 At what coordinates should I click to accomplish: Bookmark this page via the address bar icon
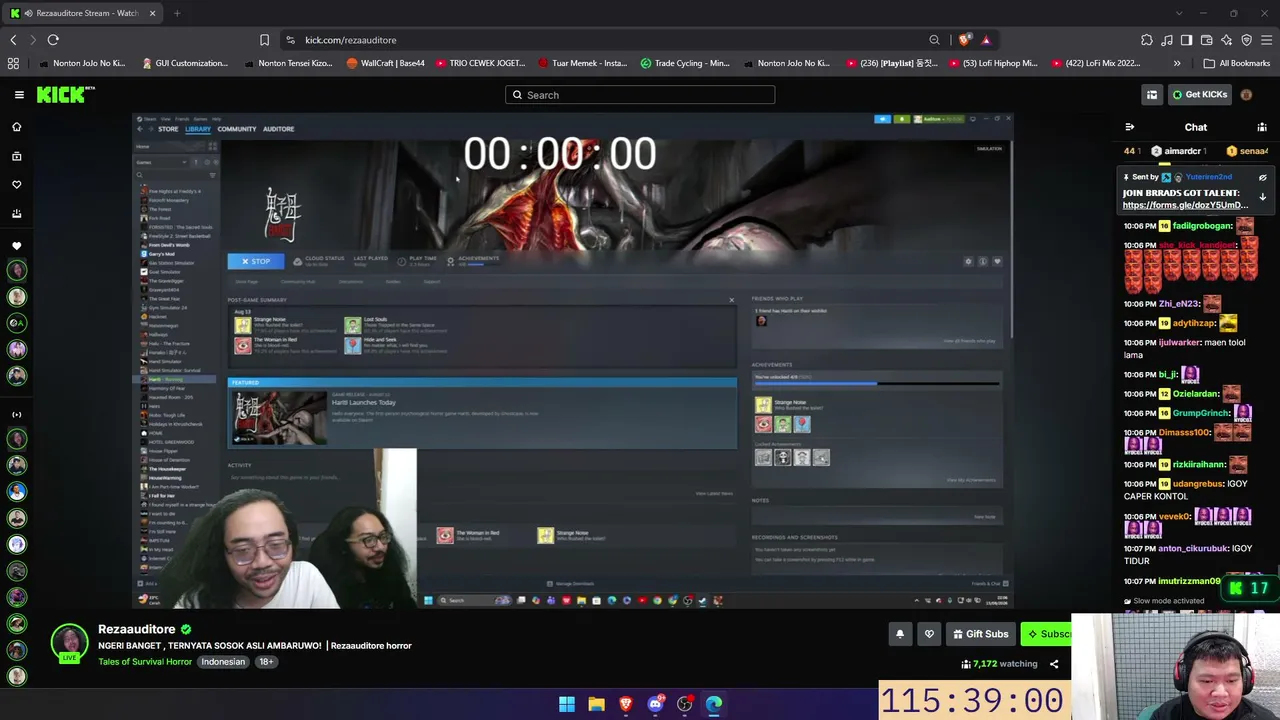click(x=264, y=40)
